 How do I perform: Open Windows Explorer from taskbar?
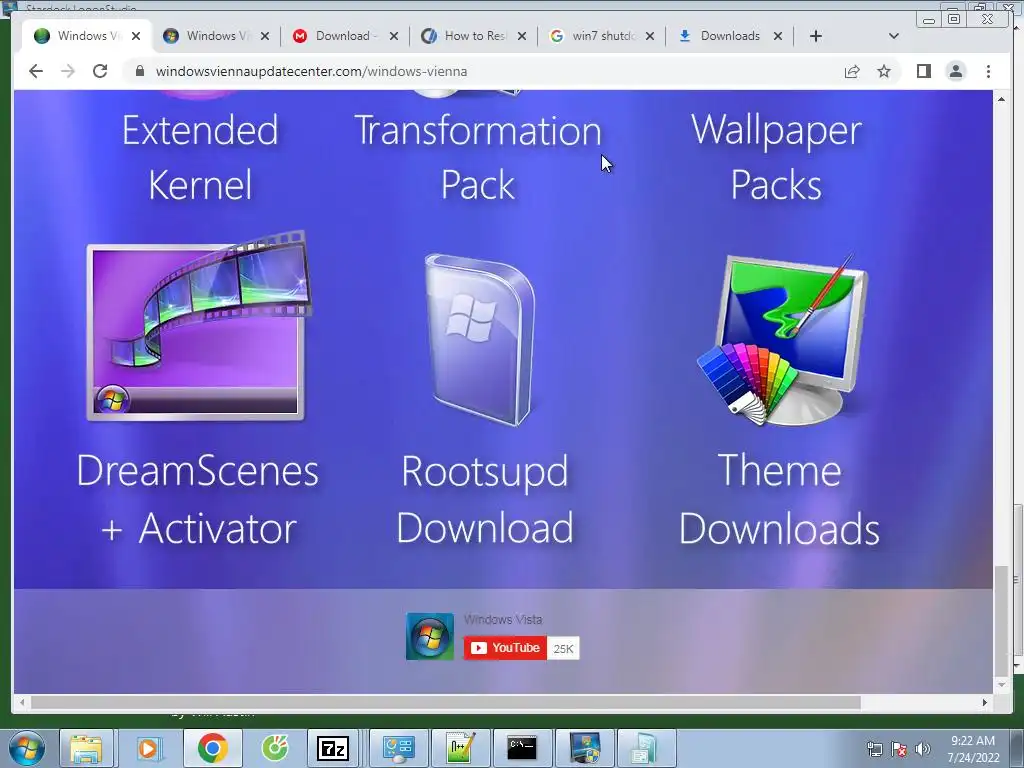pos(86,748)
